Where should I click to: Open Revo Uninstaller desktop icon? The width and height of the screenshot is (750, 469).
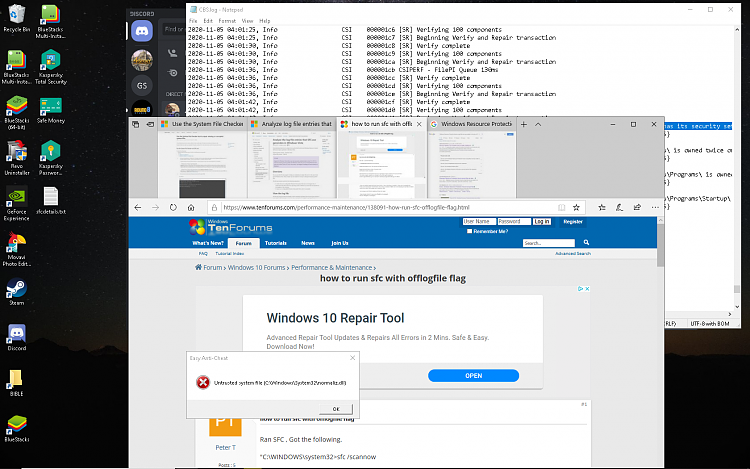pos(17,157)
